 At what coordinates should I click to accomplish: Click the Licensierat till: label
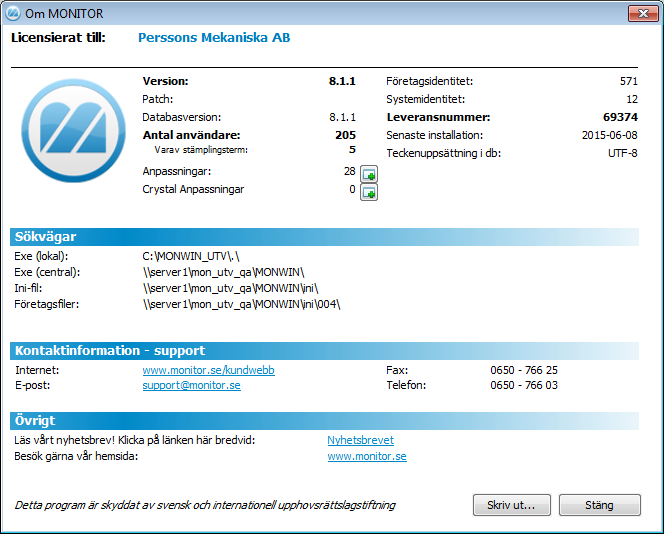58,38
